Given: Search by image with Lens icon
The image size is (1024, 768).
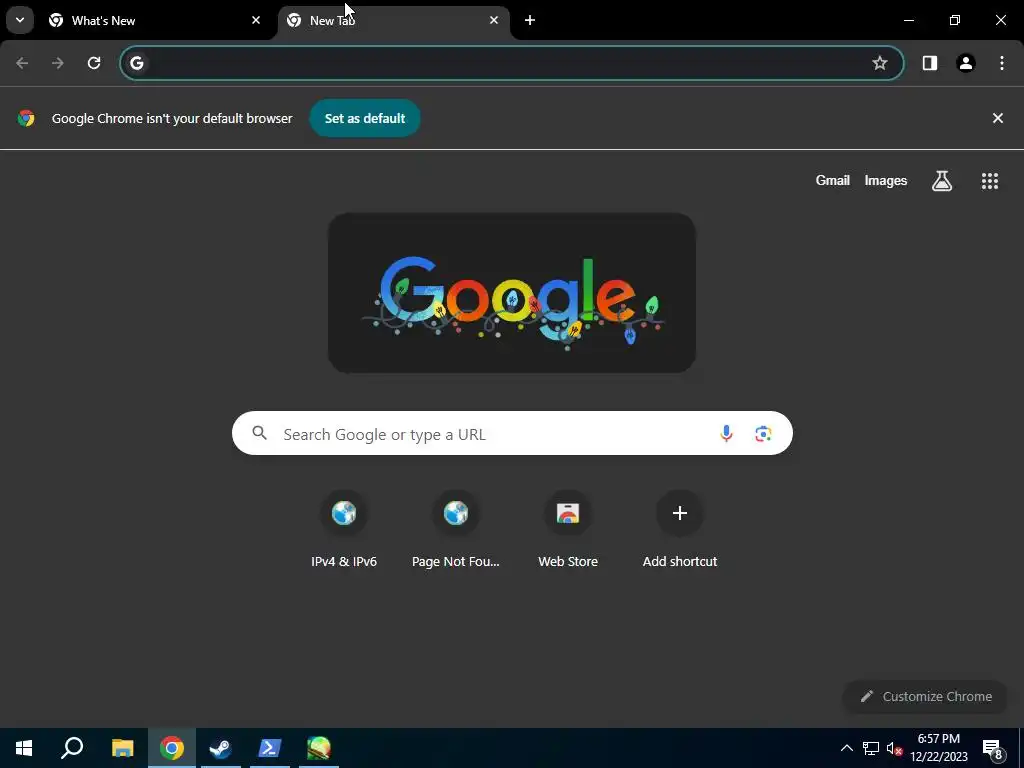Looking at the screenshot, I should click(x=763, y=433).
